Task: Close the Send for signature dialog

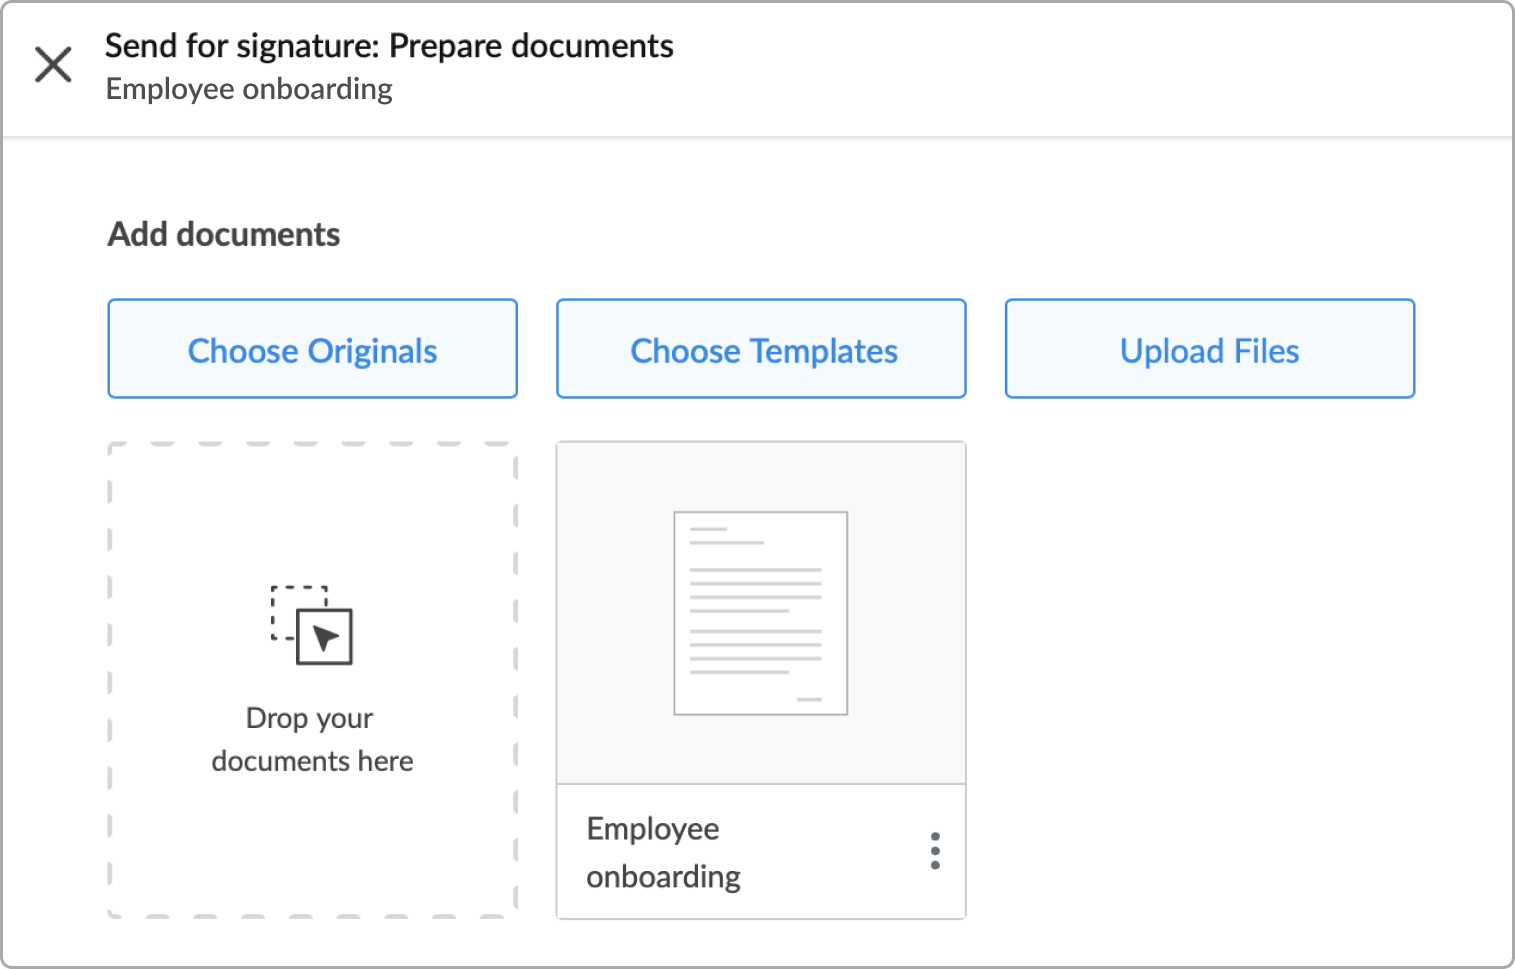Action: [x=53, y=65]
